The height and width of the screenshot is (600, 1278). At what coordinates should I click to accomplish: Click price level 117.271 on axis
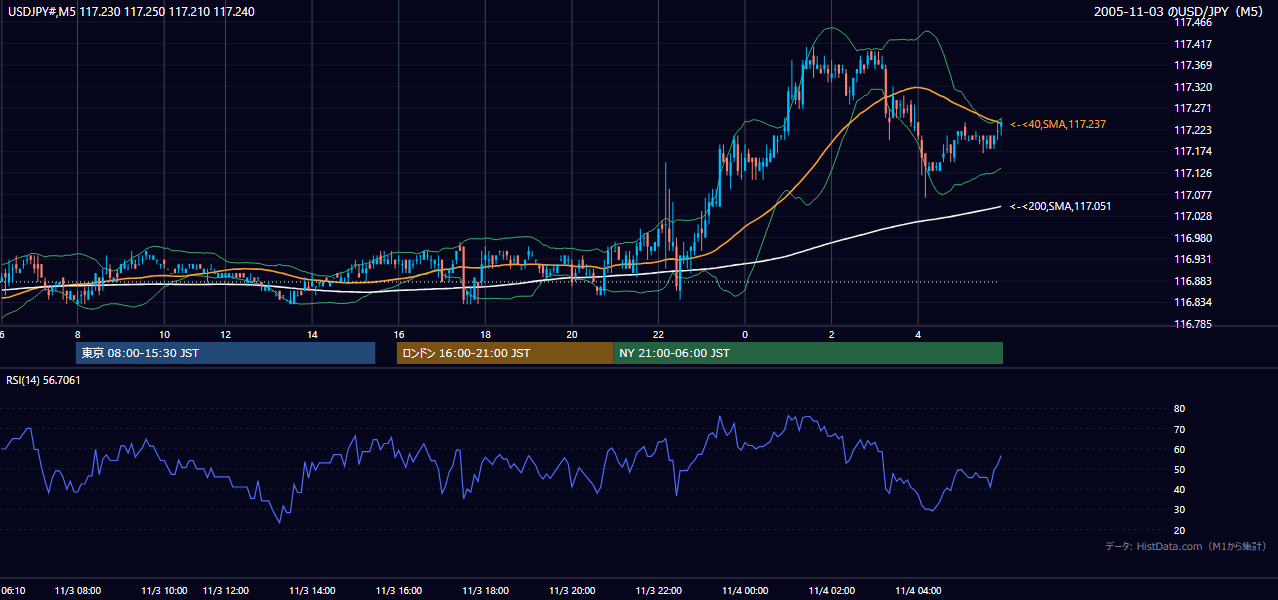point(1193,108)
